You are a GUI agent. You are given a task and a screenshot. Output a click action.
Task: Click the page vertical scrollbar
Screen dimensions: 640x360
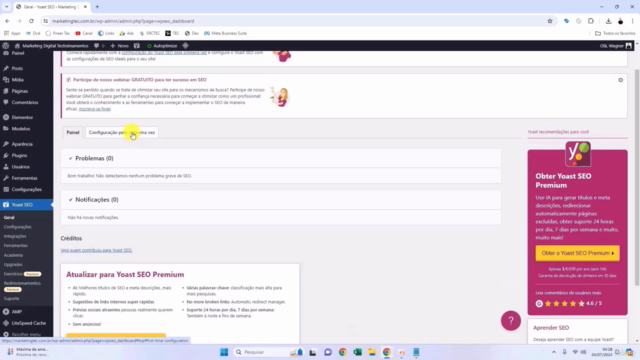[637, 178]
